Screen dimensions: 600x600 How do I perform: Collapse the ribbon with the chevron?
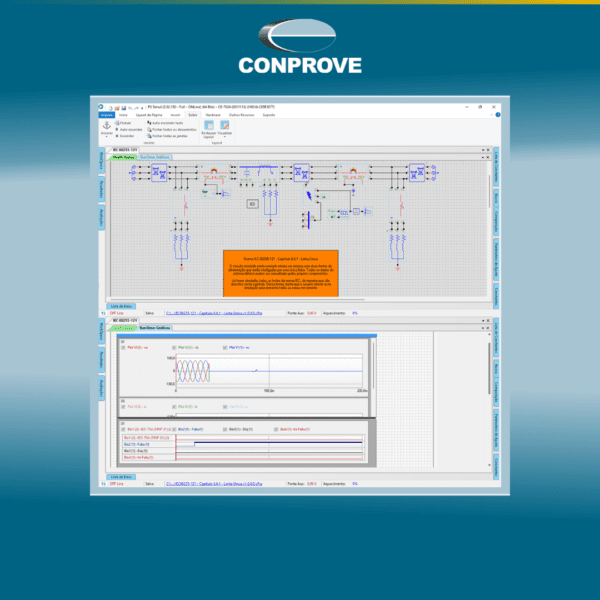(492, 115)
